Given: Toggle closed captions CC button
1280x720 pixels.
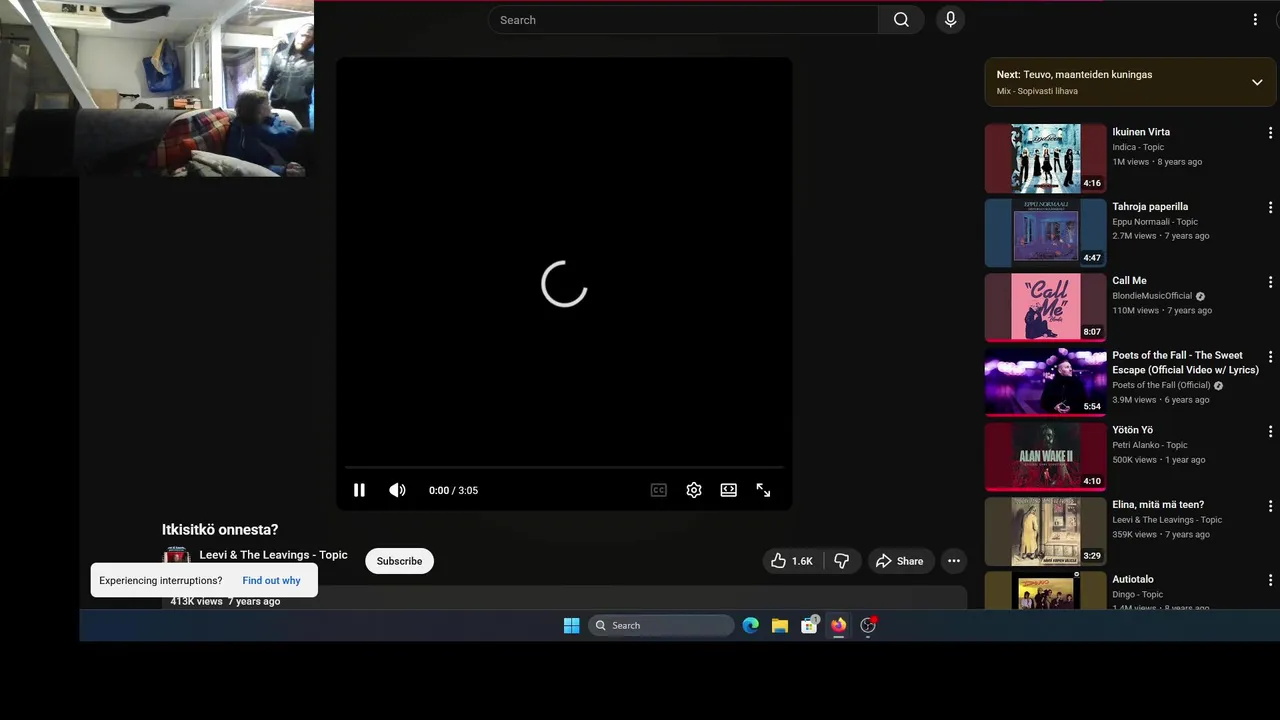Looking at the screenshot, I should [658, 490].
